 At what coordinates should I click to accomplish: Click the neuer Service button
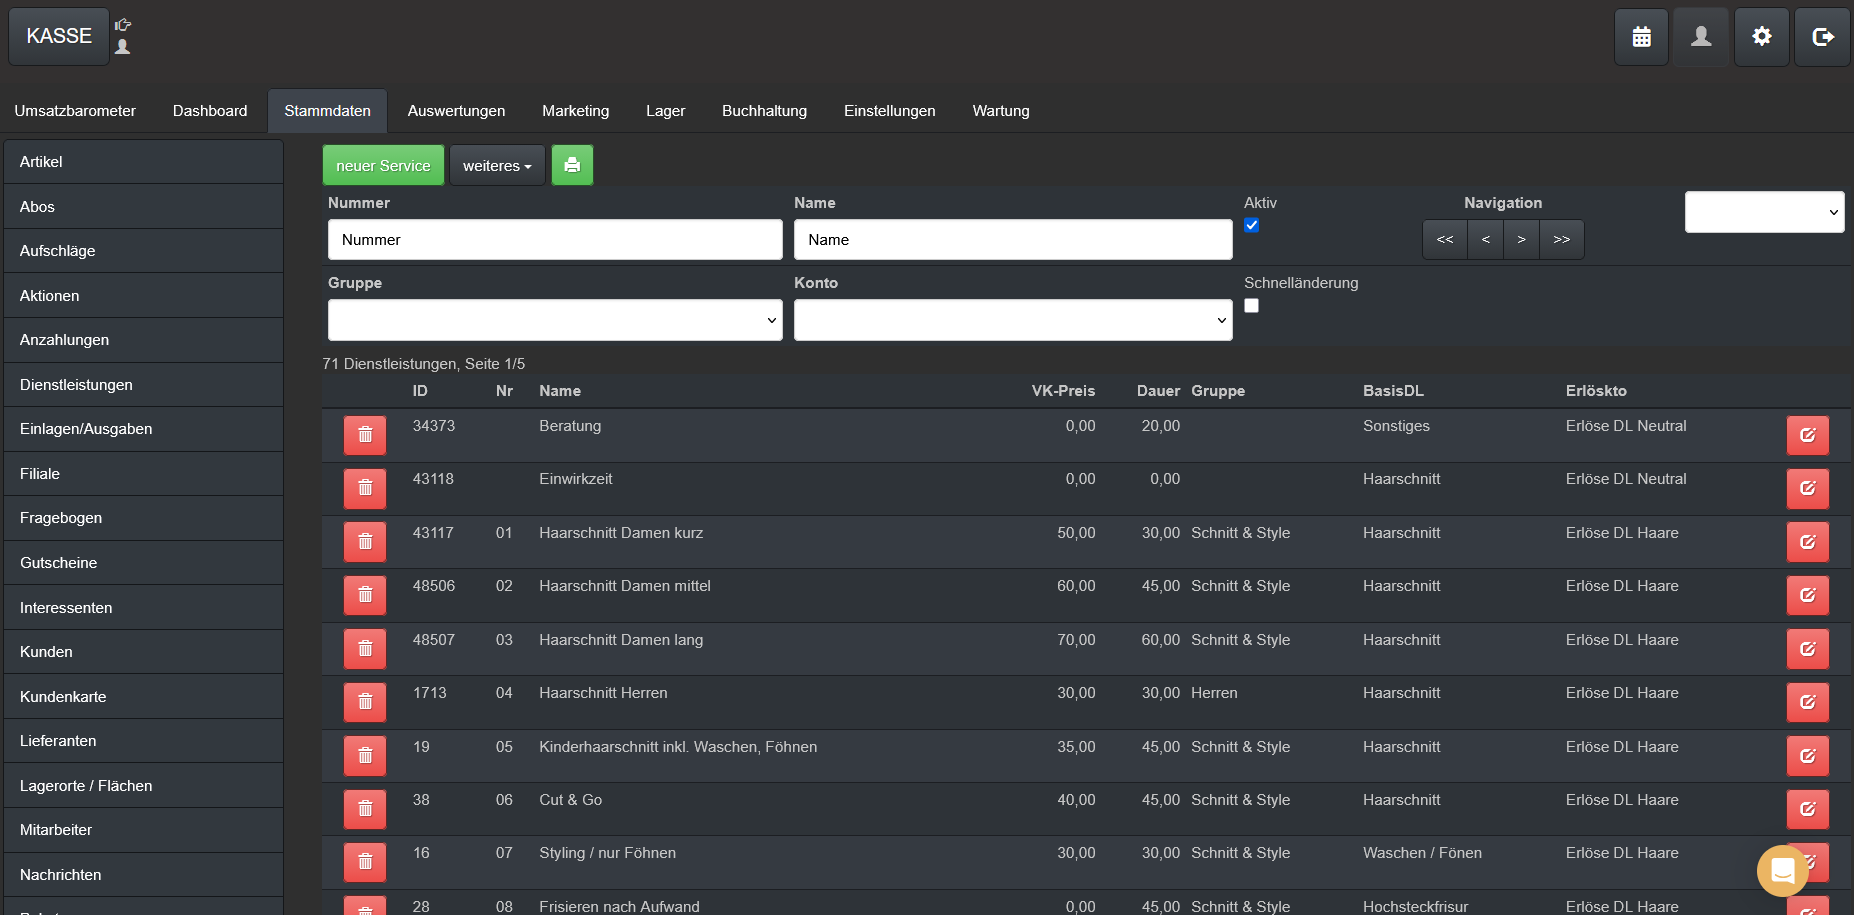pyautogui.click(x=383, y=165)
